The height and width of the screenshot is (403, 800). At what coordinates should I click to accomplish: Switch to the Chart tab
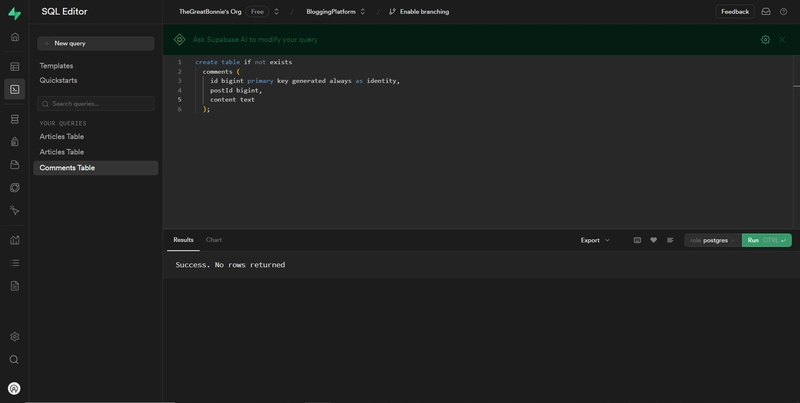click(214, 240)
